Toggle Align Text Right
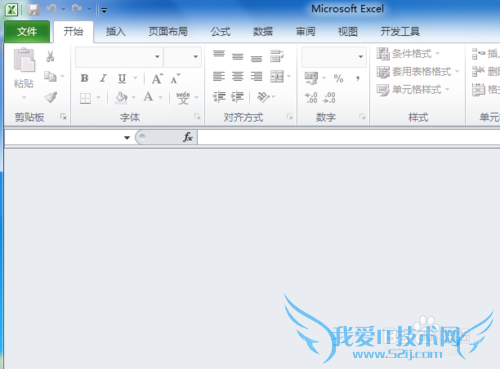 point(256,77)
